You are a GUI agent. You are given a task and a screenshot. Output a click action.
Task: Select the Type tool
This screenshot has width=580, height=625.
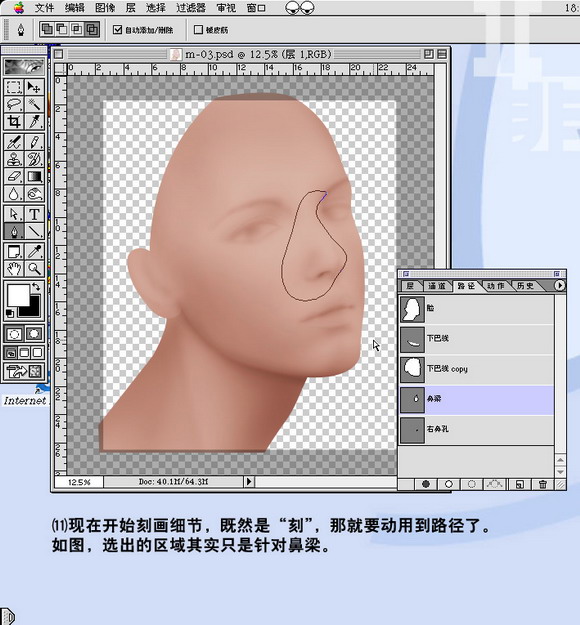coord(34,214)
